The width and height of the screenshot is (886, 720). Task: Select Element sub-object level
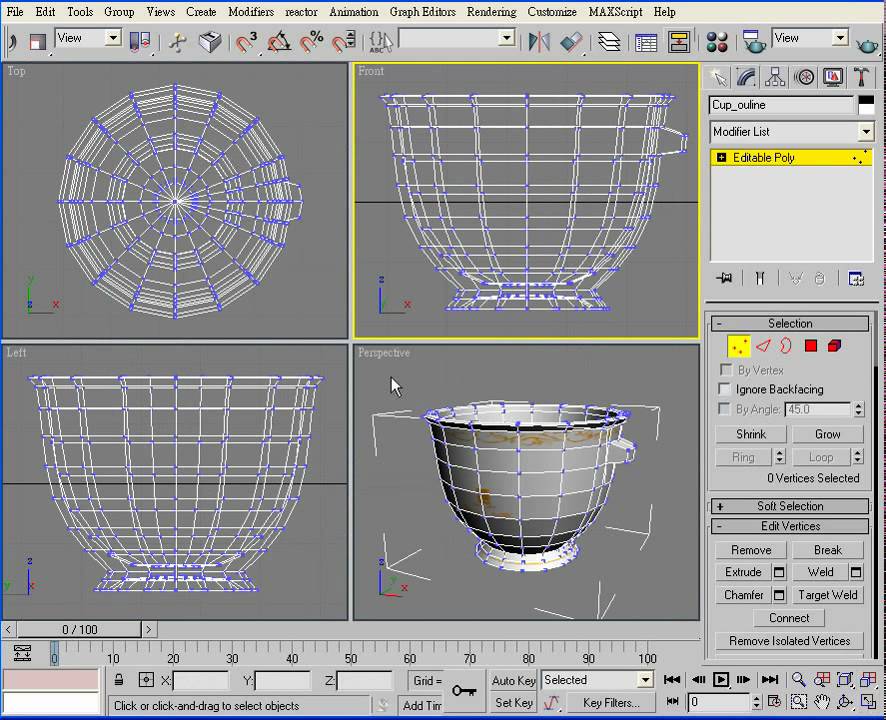(835, 346)
